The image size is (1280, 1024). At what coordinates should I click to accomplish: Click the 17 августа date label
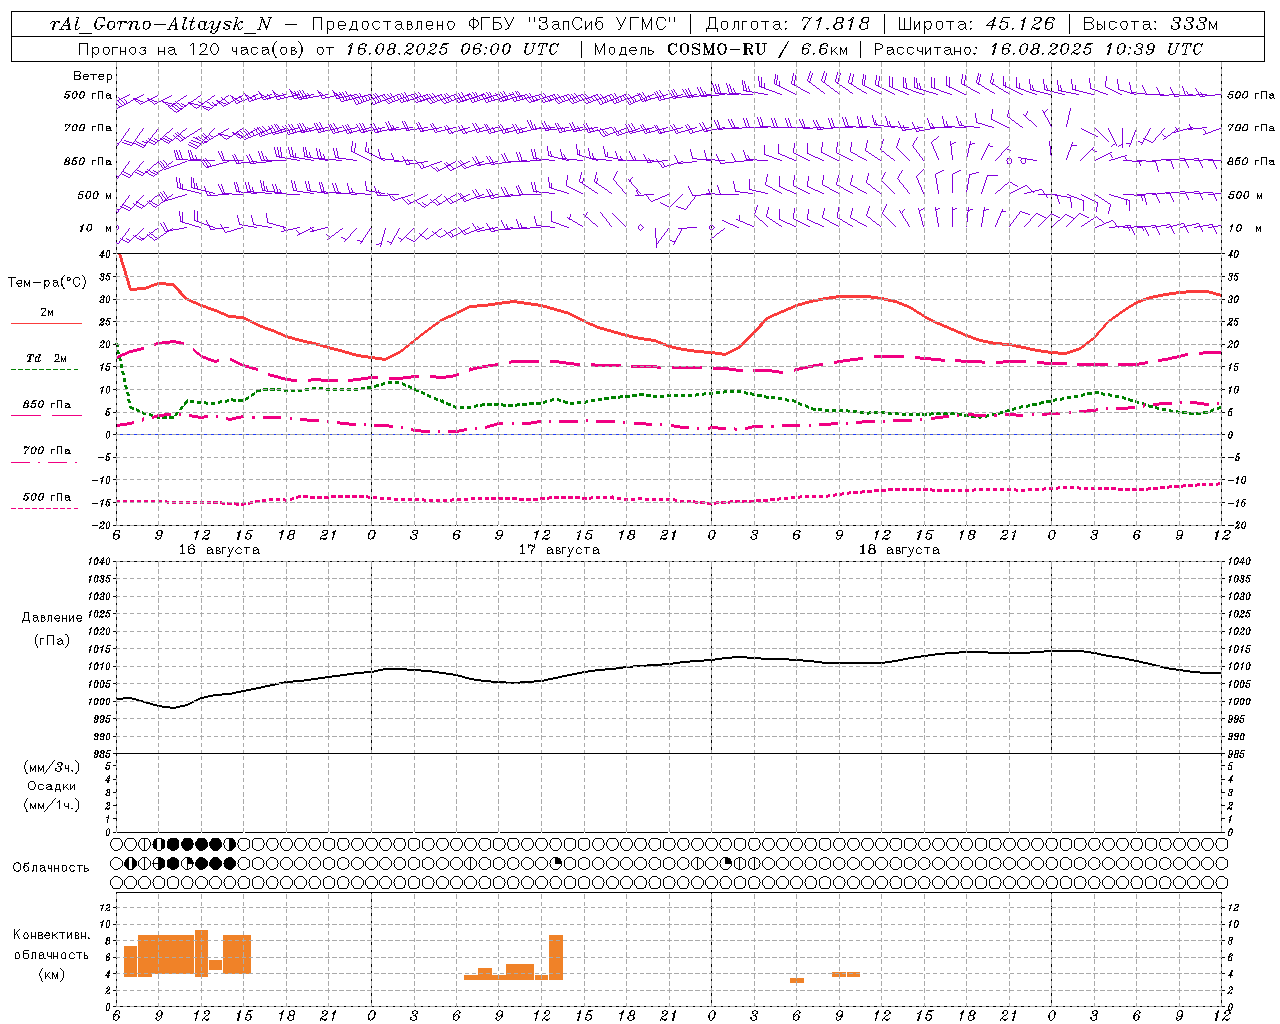click(x=559, y=550)
